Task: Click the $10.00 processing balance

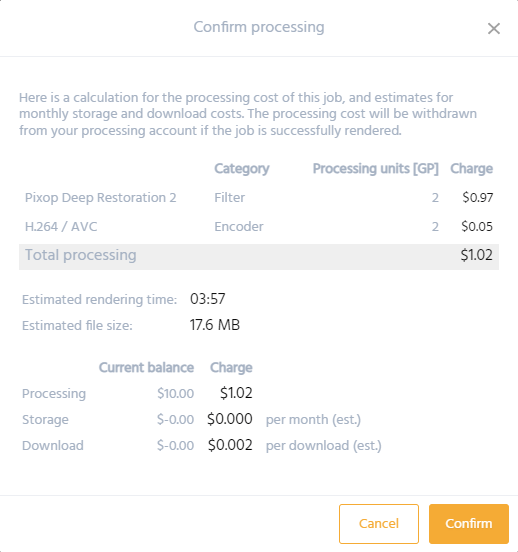Action: click(x=175, y=393)
